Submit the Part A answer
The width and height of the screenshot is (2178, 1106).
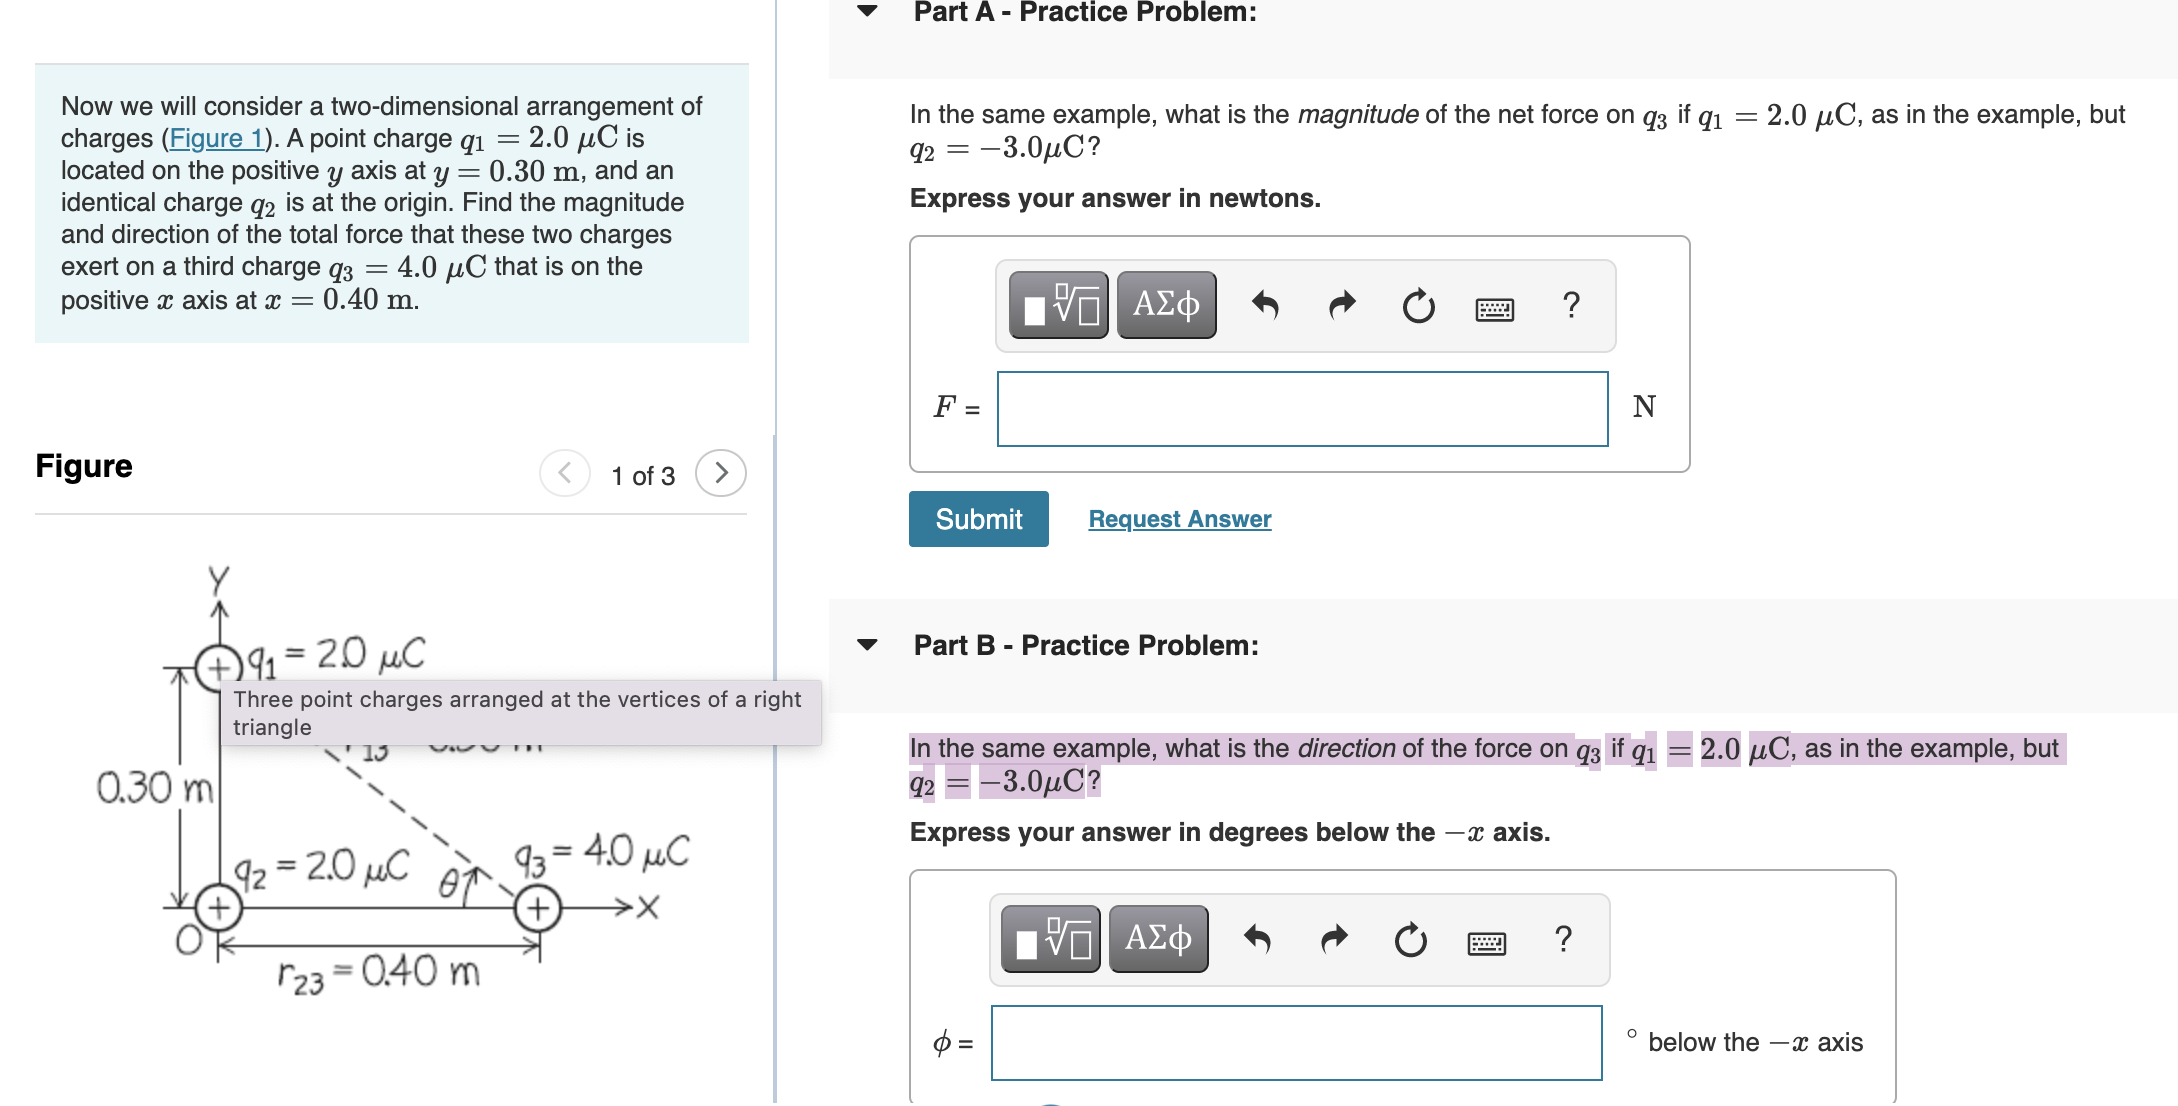coord(978,518)
